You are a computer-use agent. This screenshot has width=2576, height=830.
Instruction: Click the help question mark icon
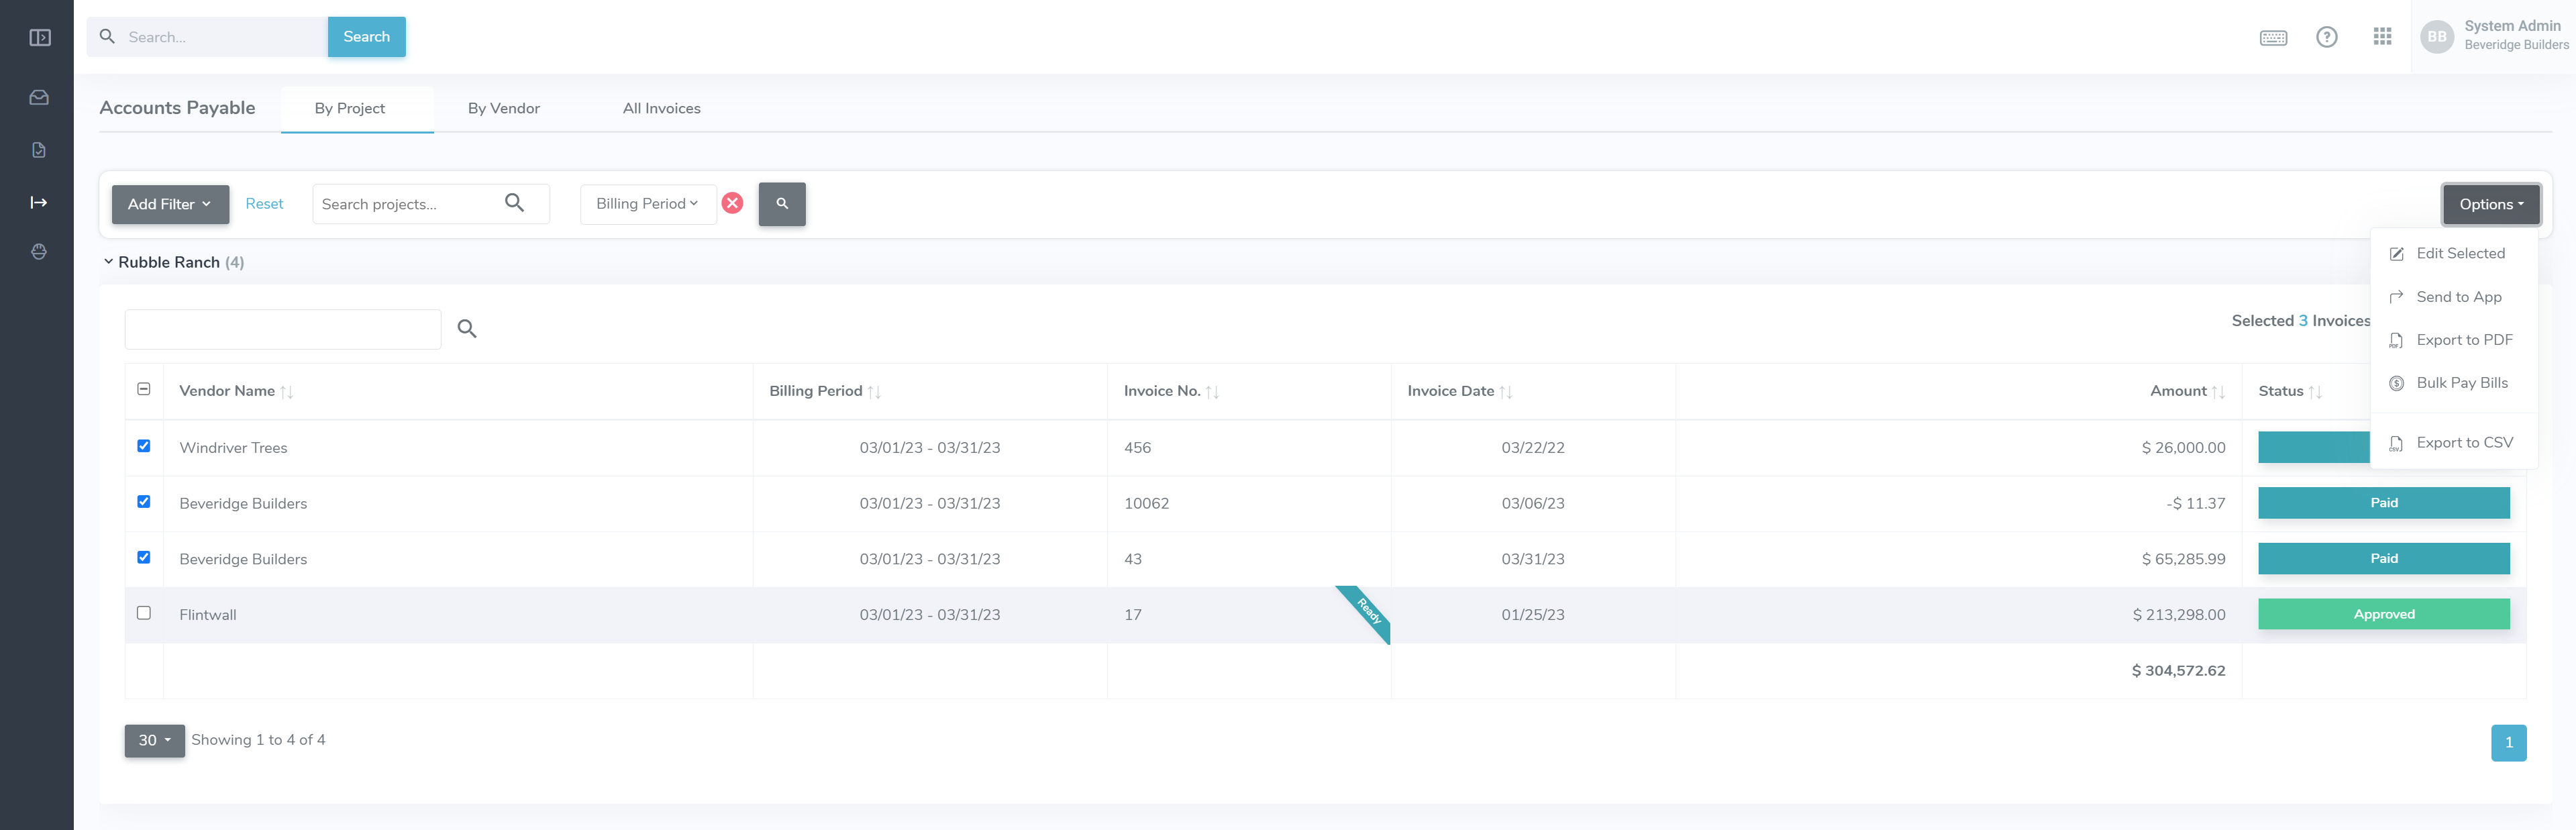pos(2326,37)
